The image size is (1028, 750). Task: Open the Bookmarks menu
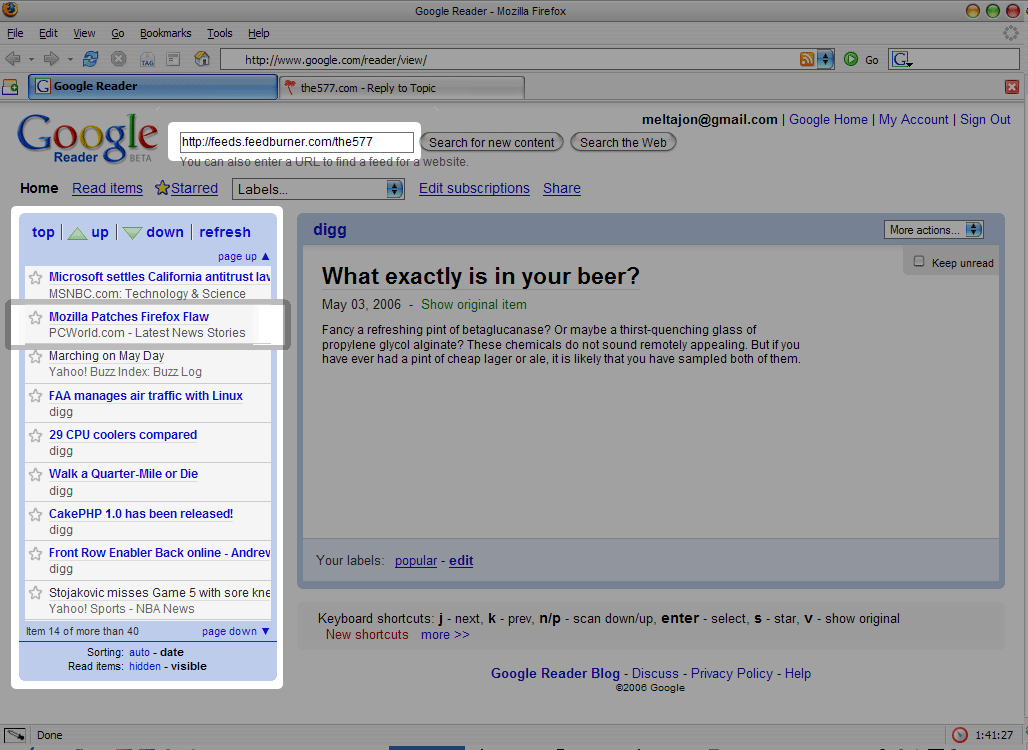pos(165,33)
